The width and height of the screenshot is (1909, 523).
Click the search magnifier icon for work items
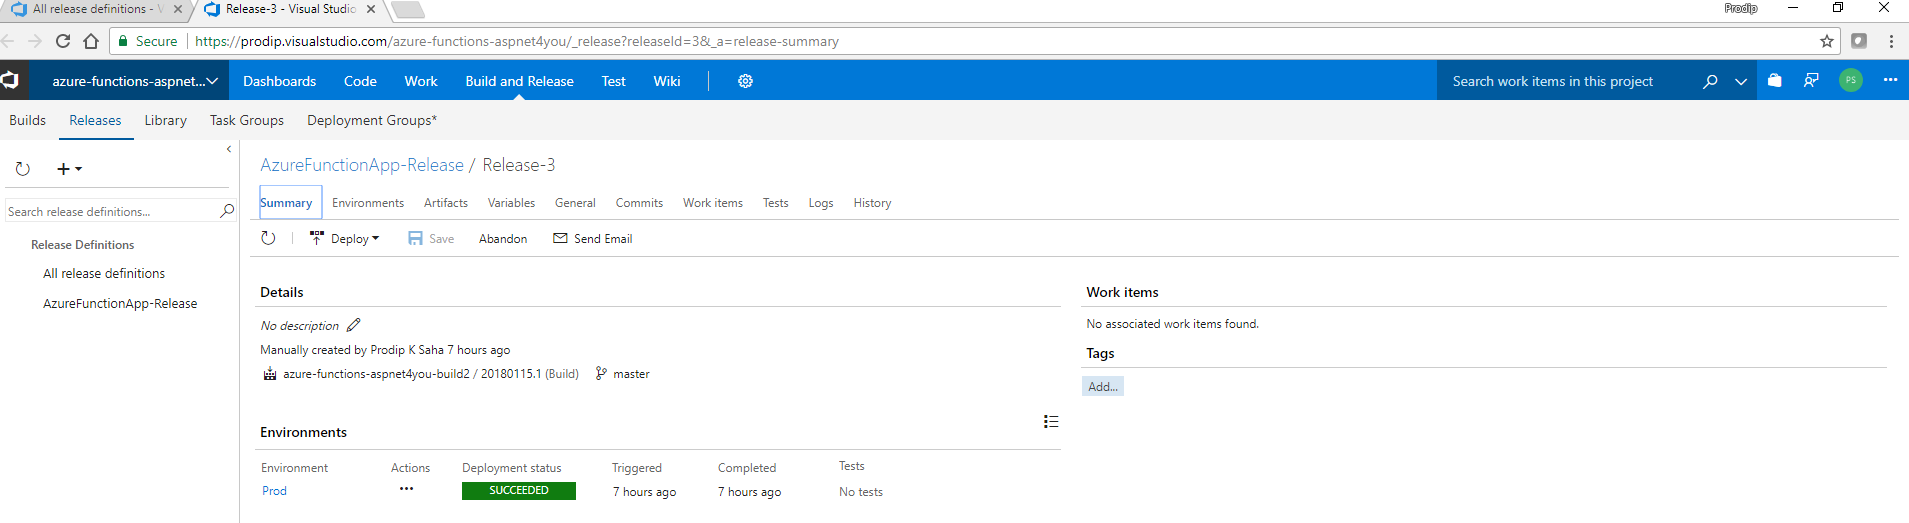coord(1710,81)
